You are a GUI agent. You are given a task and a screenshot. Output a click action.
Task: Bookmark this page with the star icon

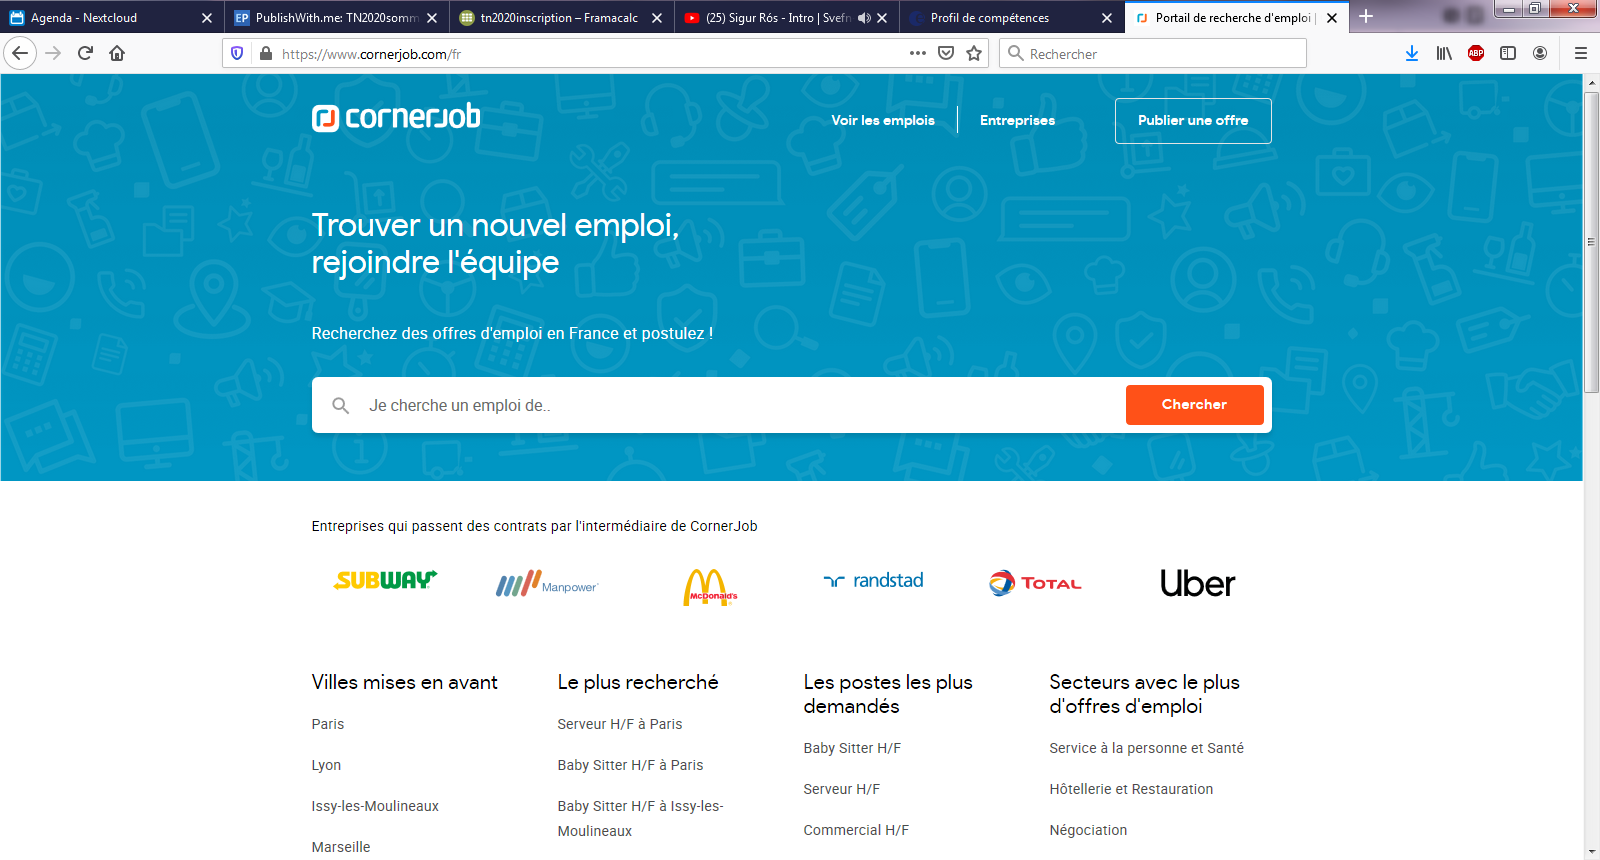[x=974, y=53]
